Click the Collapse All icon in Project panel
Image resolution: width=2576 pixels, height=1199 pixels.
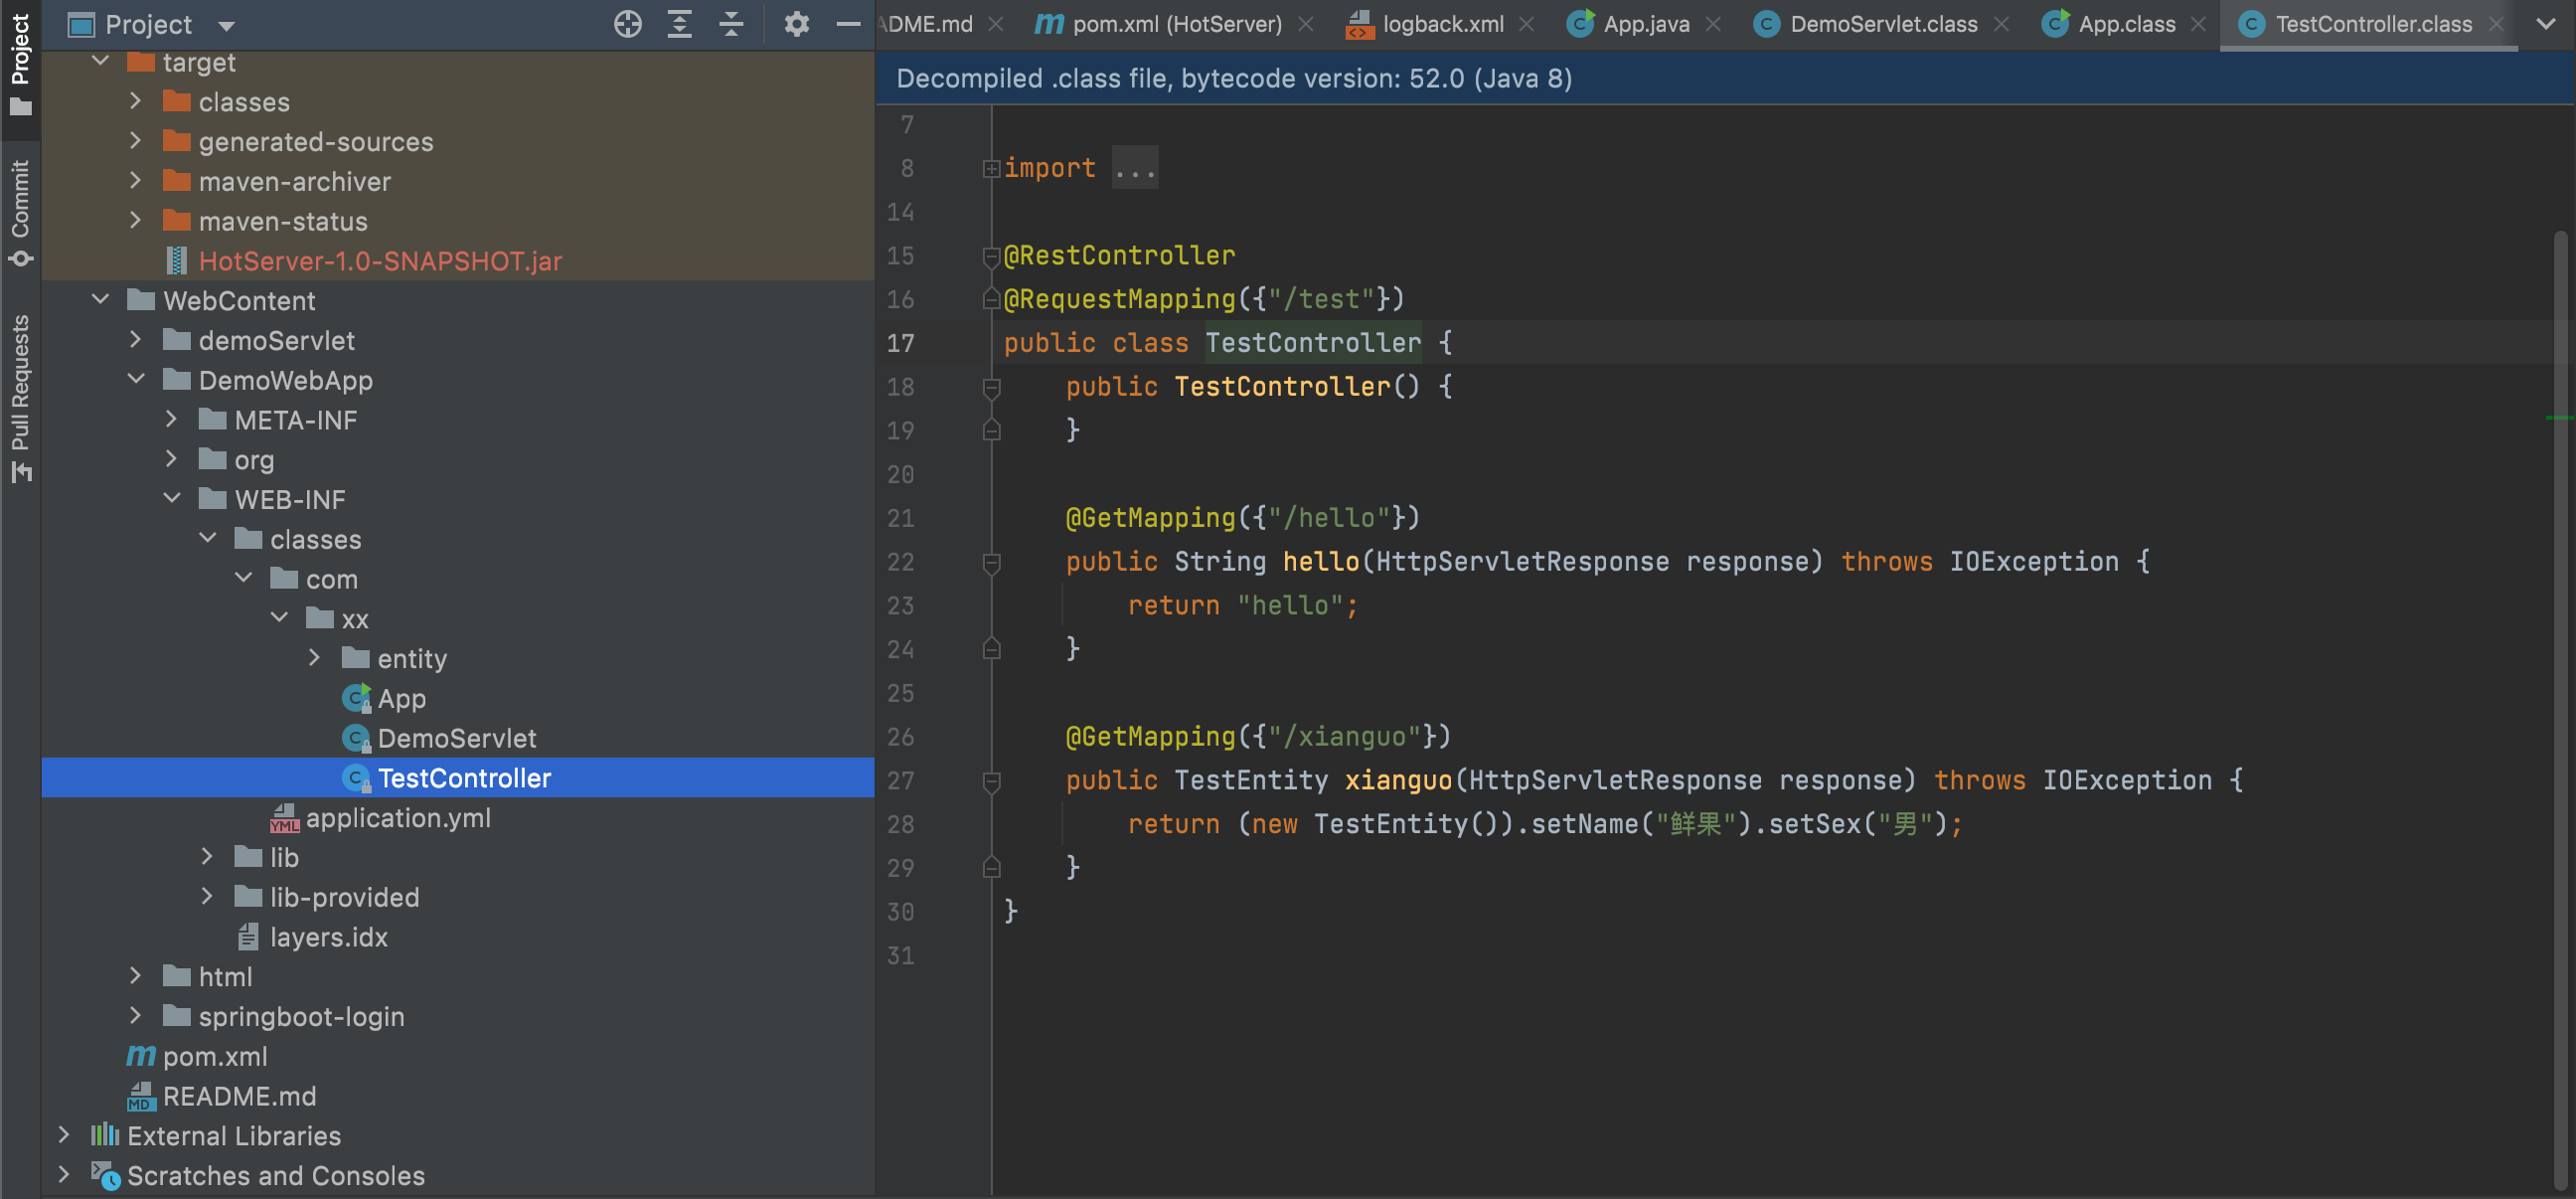click(x=732, y=24)
